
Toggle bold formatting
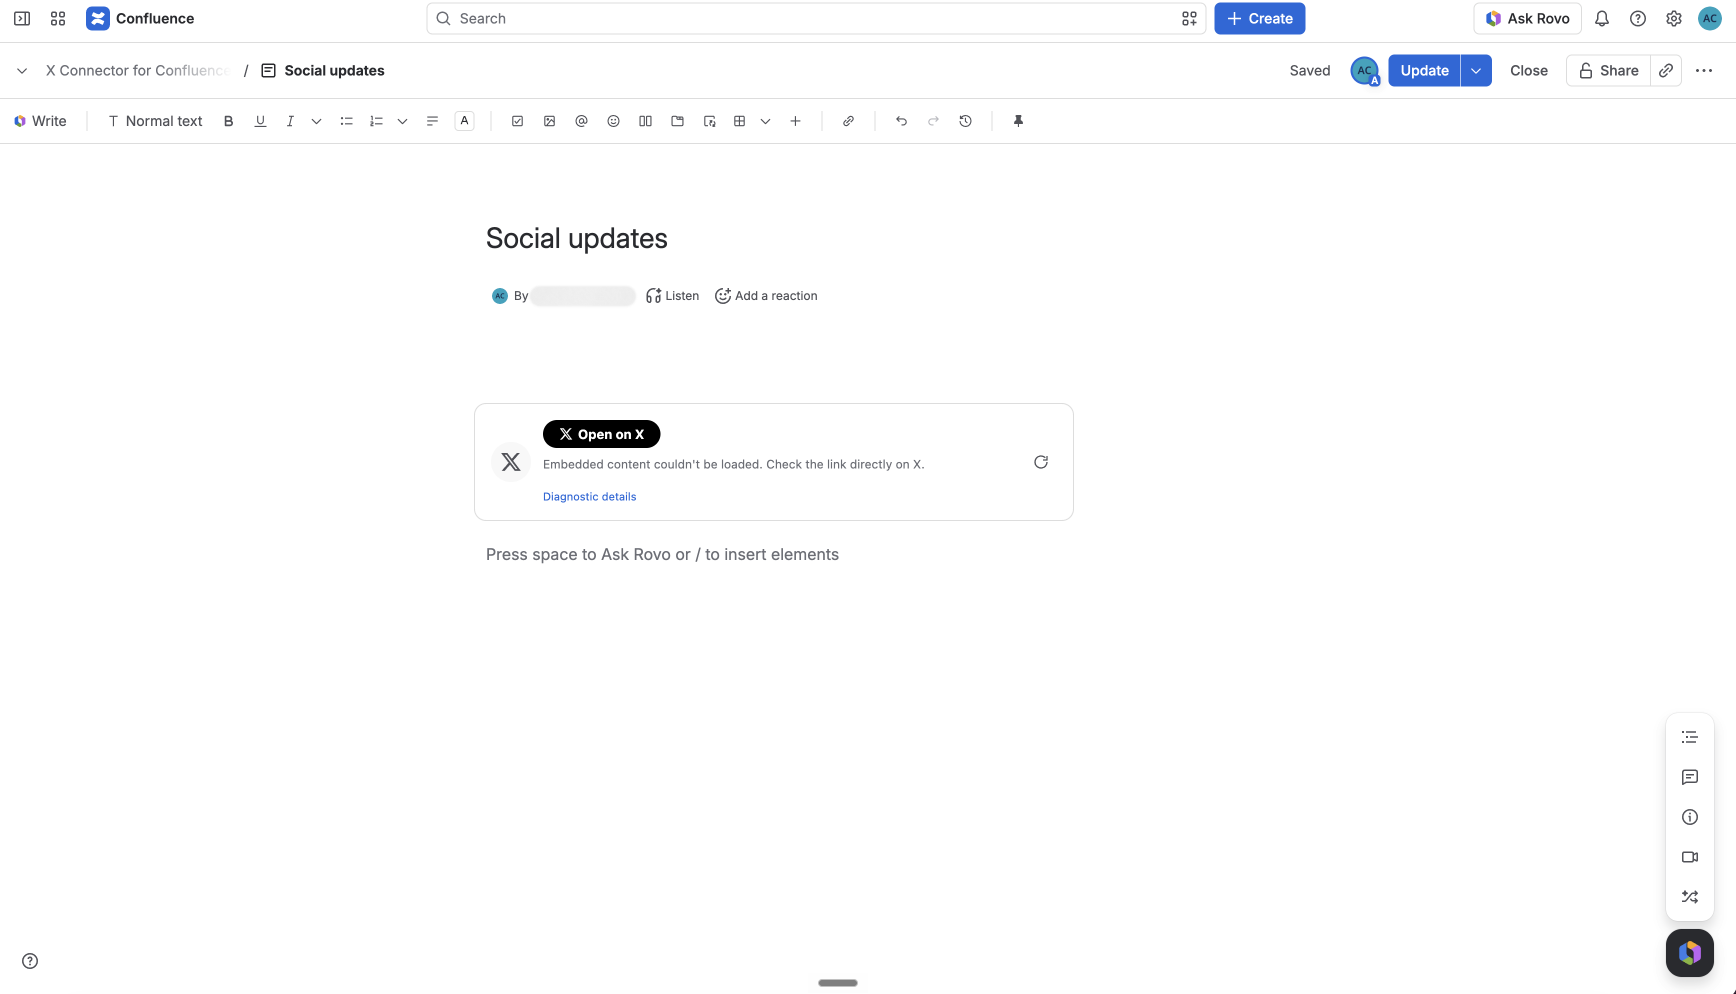coord(228,121)
